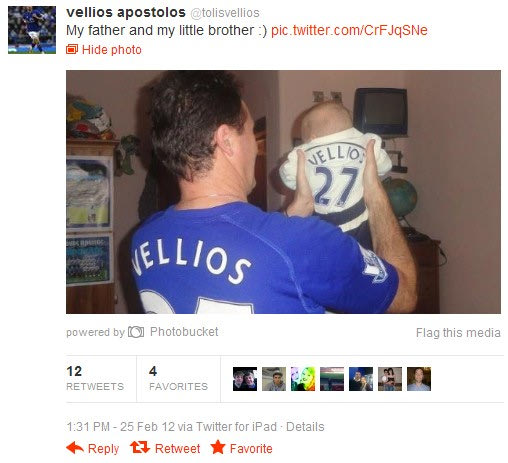View the 4 Favorites list
508x463 pixels.
click(178, 379)
